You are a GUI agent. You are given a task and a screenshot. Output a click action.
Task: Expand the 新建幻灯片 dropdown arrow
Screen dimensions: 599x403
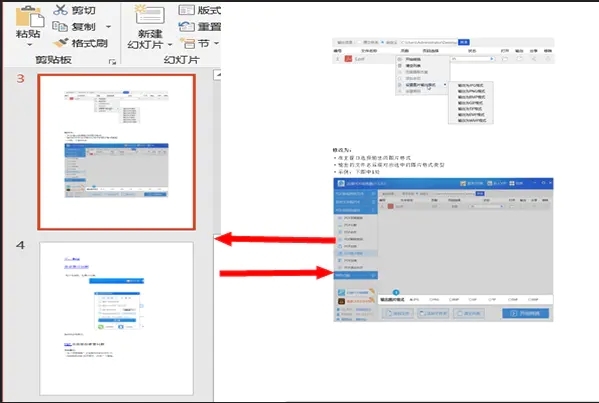click(170, 45)
